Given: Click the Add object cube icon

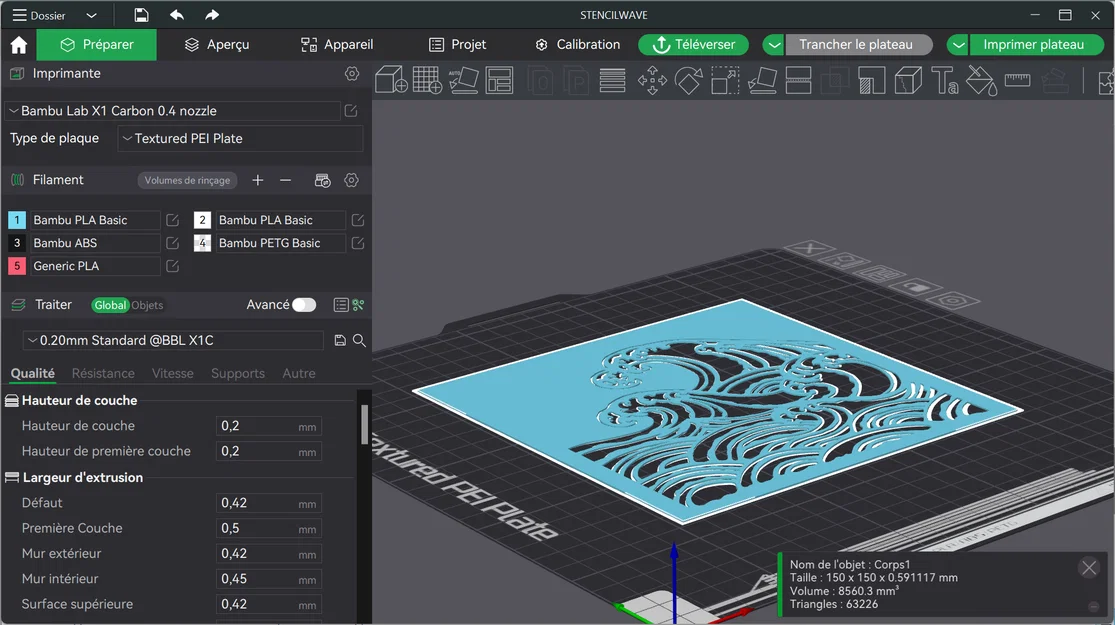Looking at the screenshot, I should (x=390, y=80).
